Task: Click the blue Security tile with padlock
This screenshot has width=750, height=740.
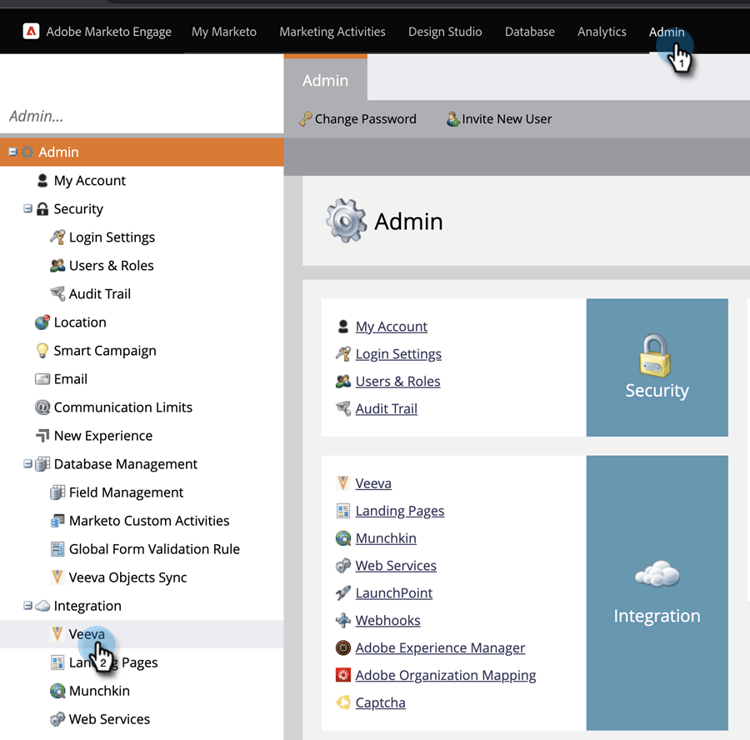Action: pyautogui.click(x=657, y=367)
